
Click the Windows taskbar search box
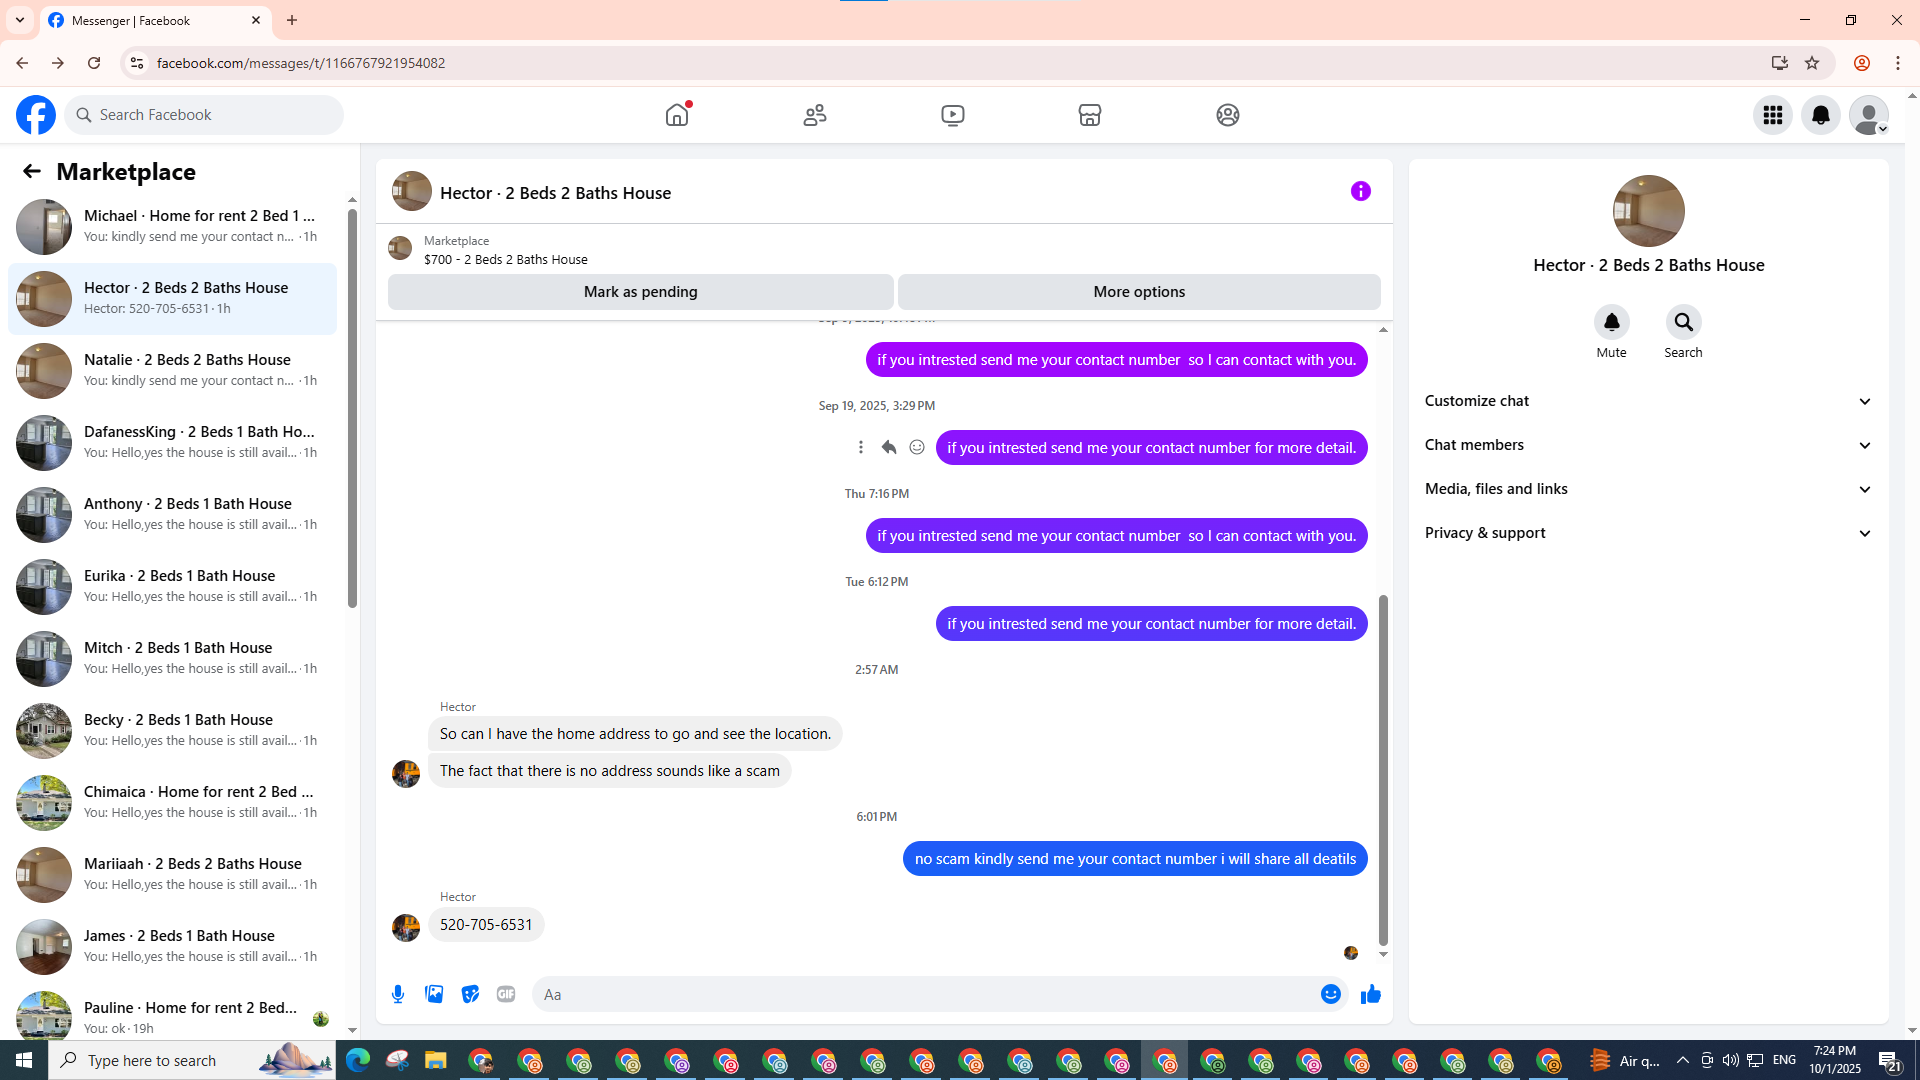click(x=192, y=1060)
